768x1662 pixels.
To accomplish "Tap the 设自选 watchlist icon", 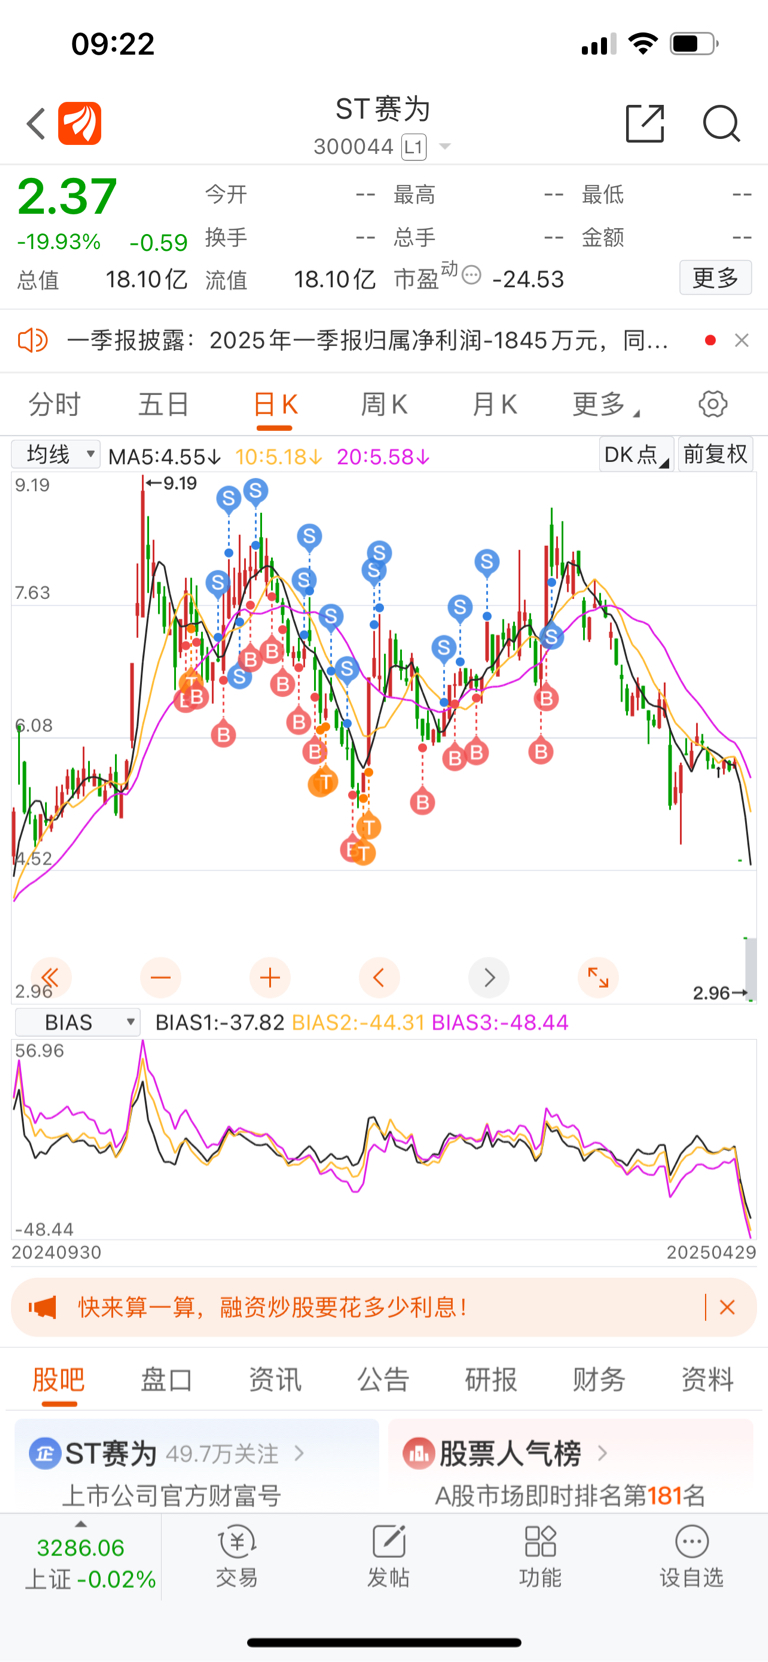I will click(691, 1556).
